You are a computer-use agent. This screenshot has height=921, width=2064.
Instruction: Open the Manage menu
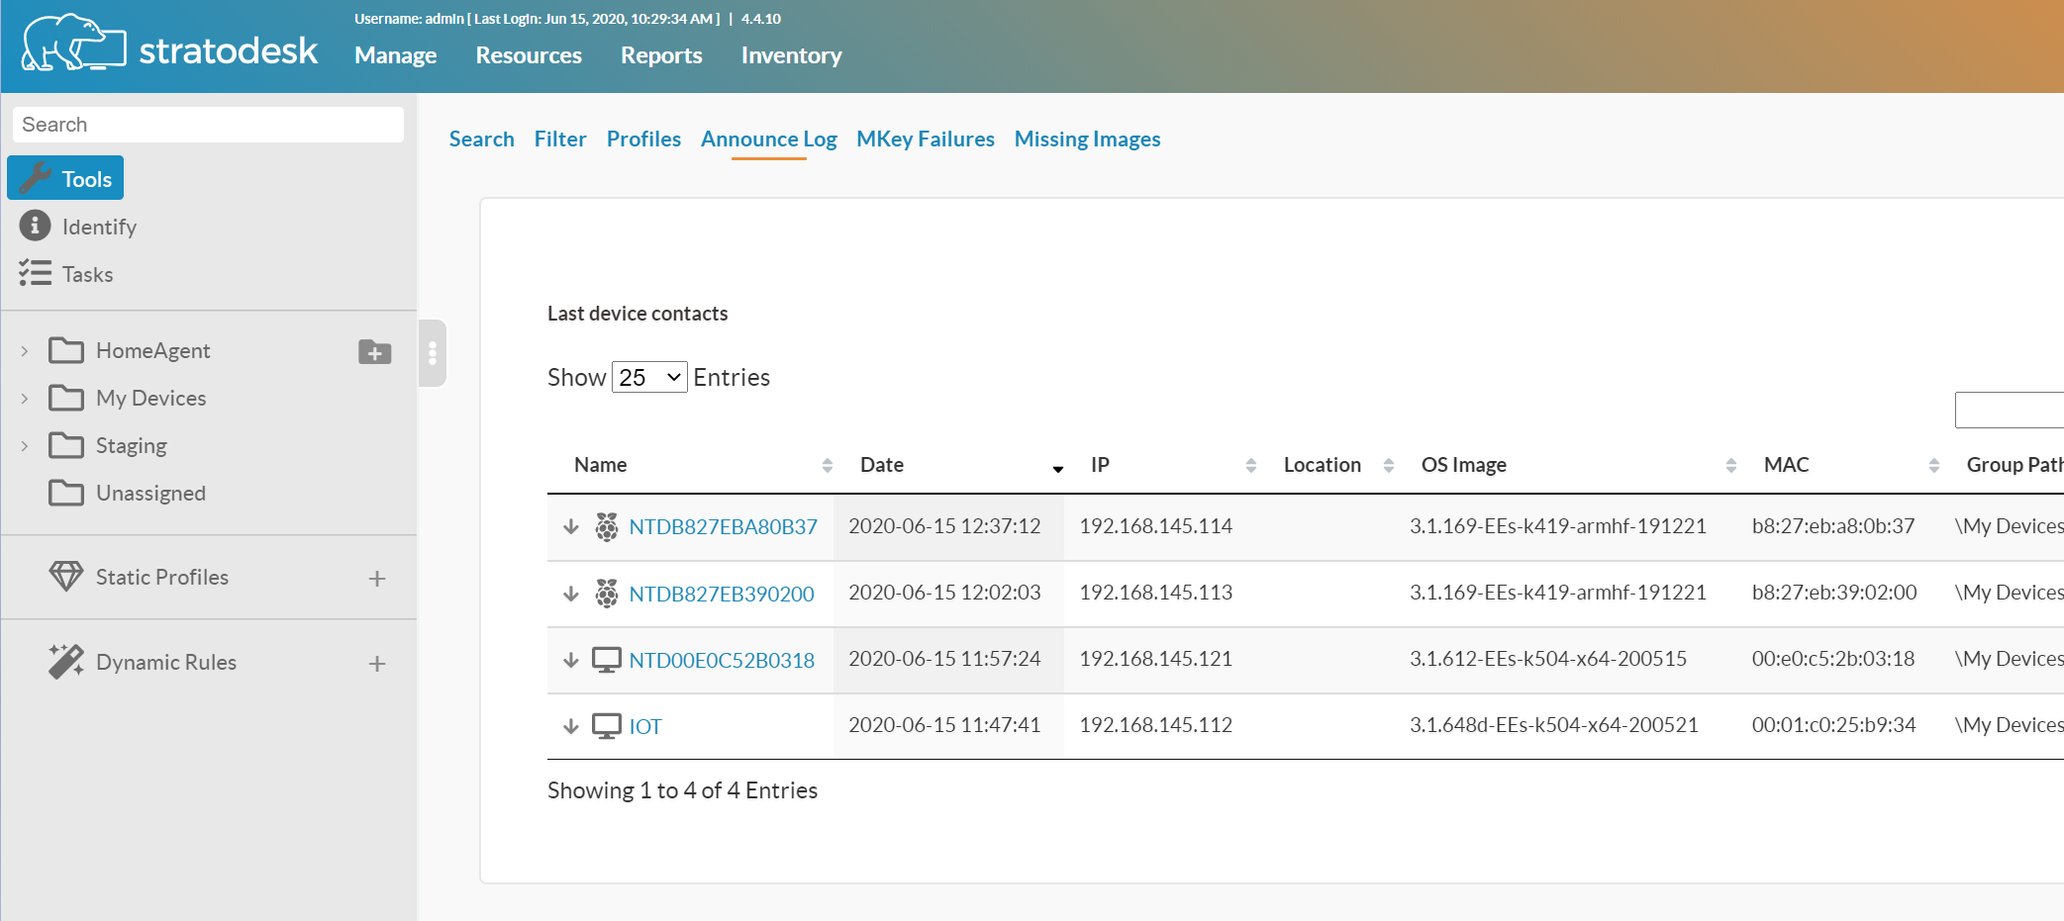pos(395,55)
